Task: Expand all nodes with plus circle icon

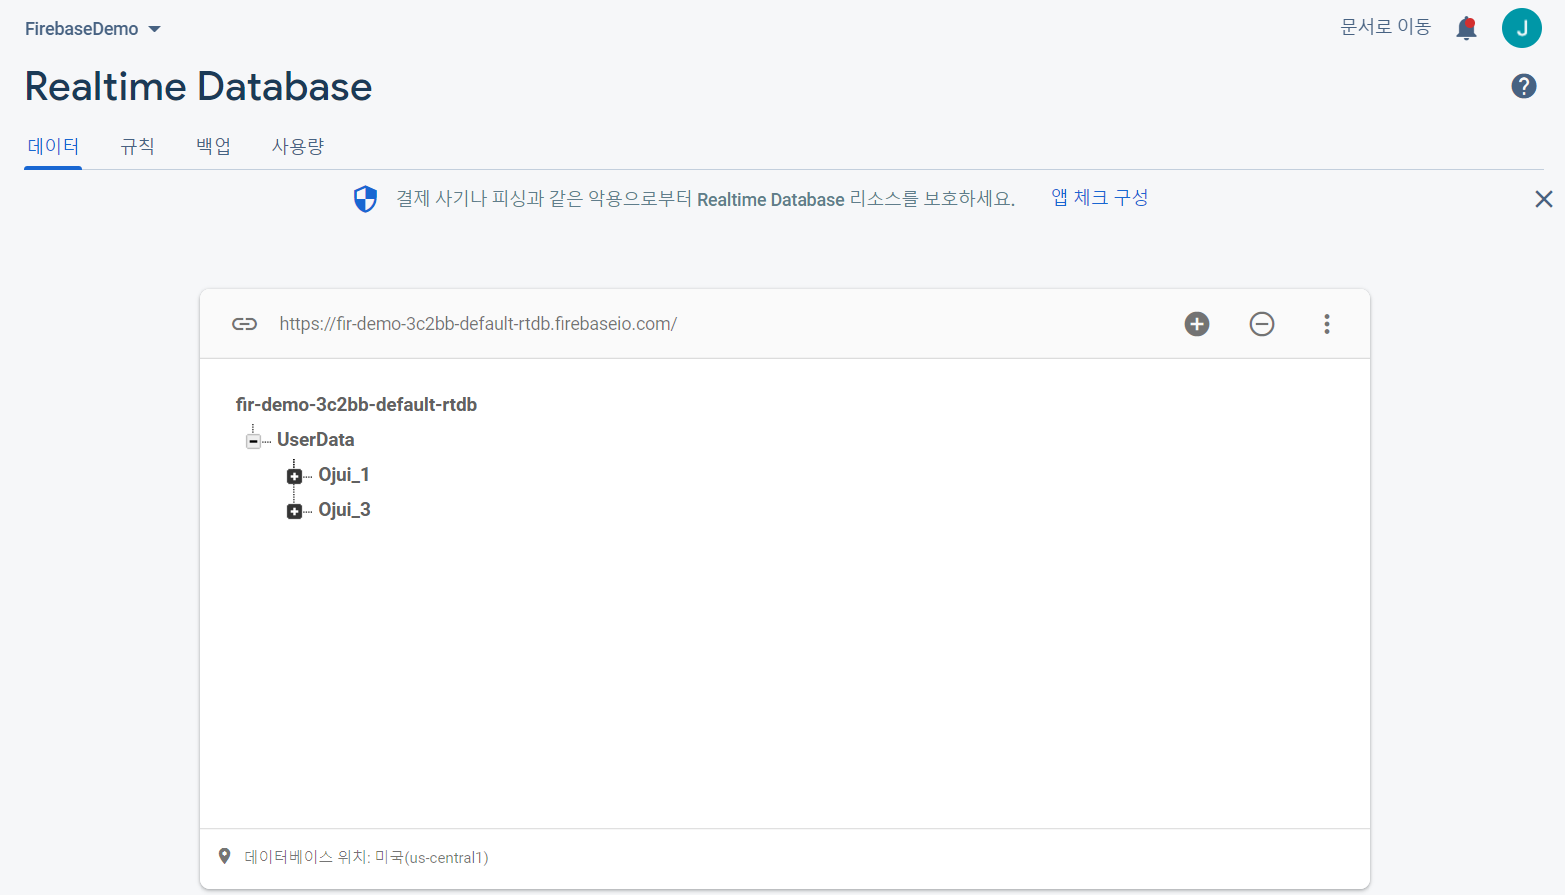Action: point(1196,324)
